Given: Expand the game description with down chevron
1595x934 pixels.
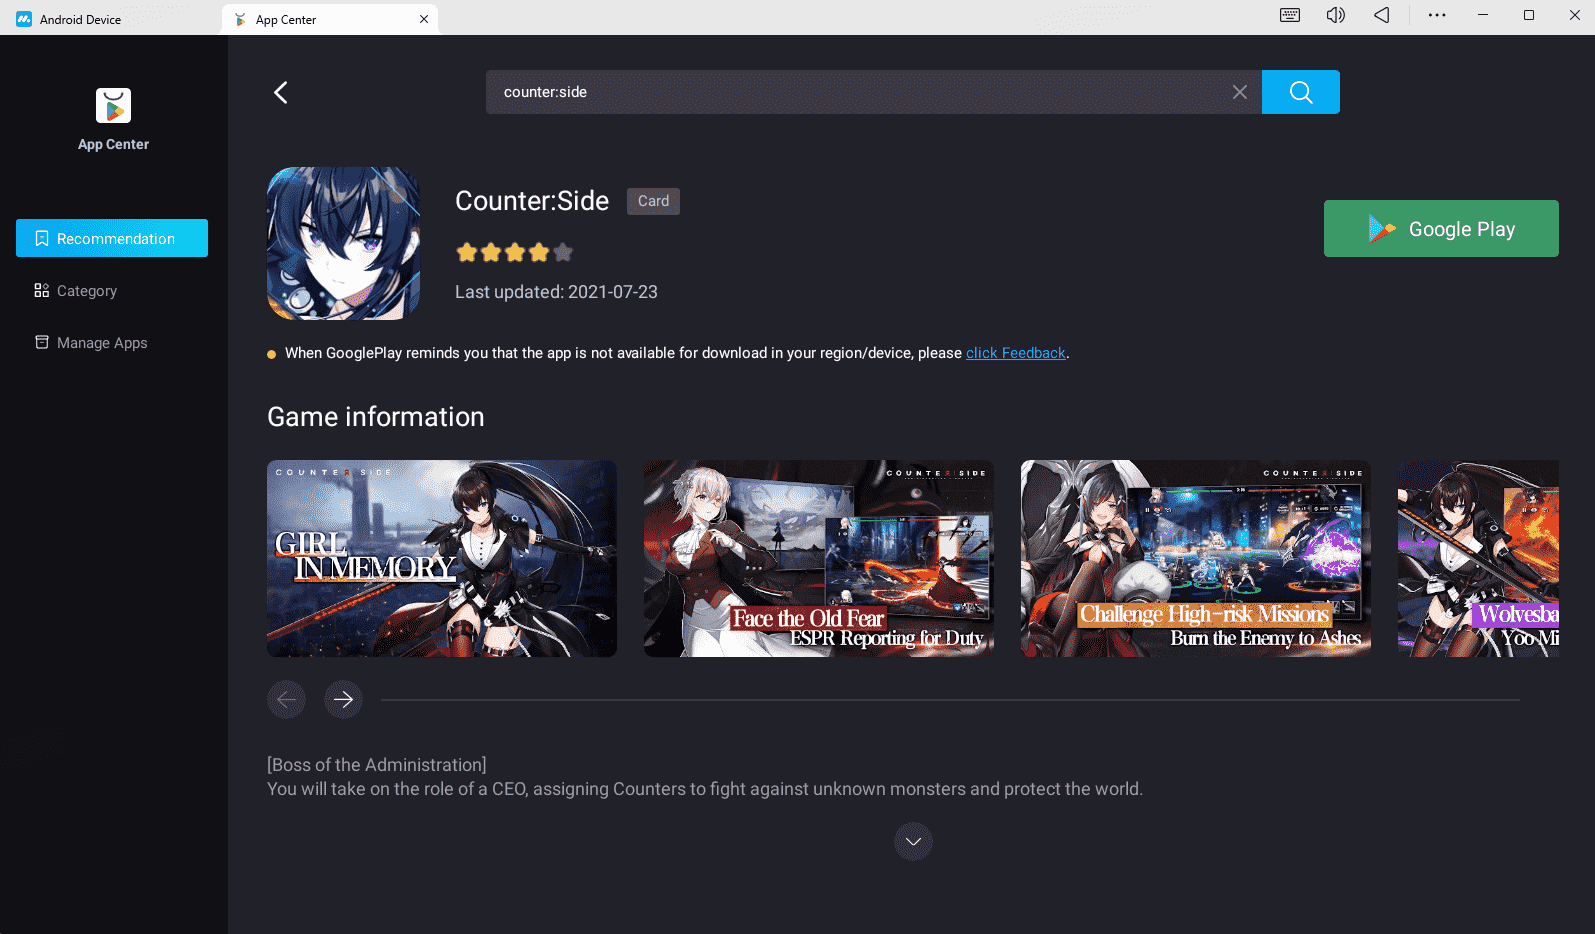Looking at the screenshot, I should point(913,841).
